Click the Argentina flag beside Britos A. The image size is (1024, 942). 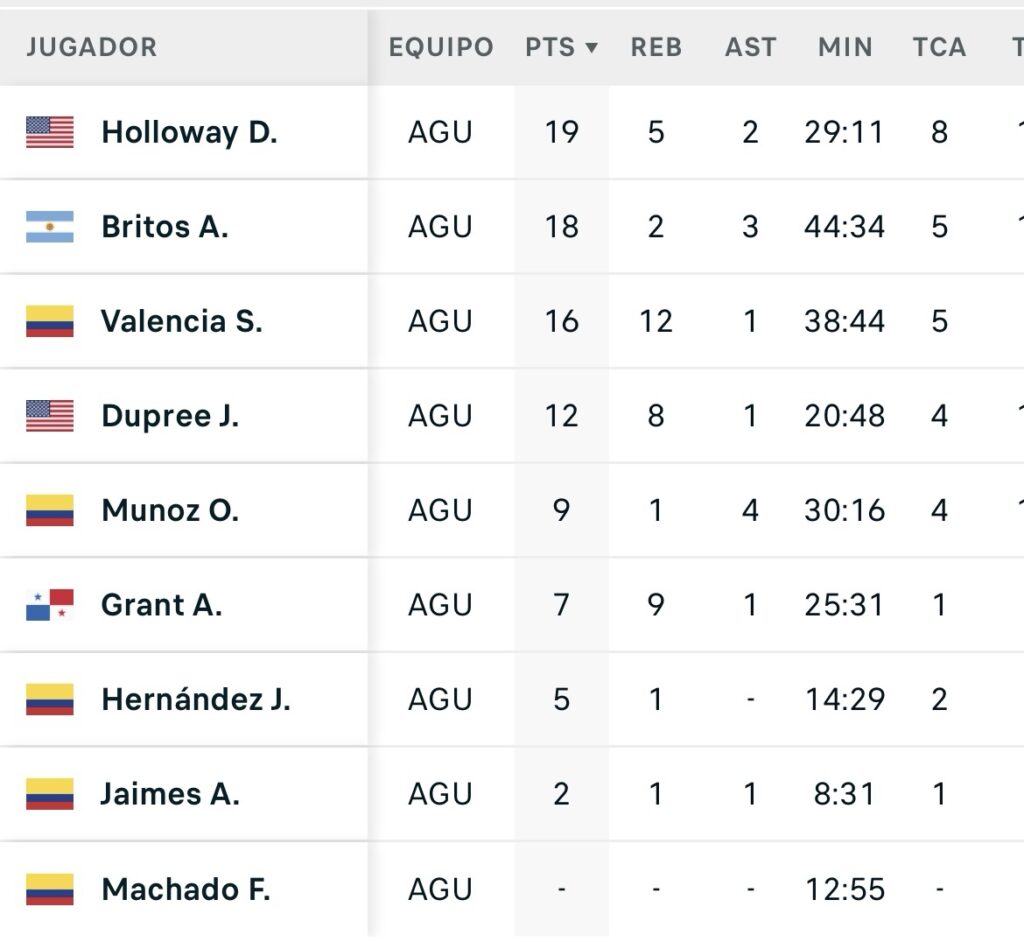50,227
